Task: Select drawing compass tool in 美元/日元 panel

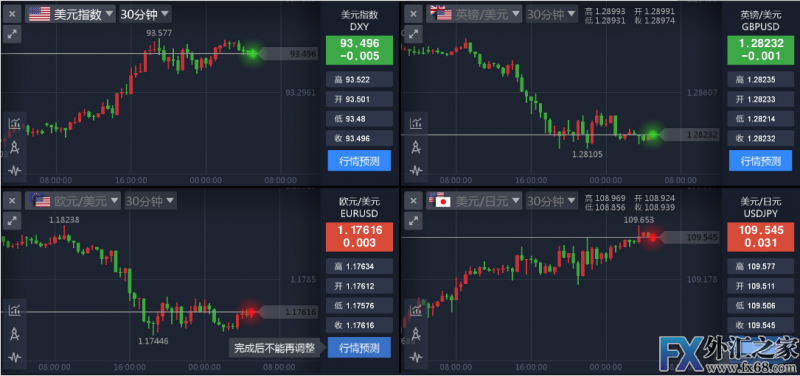Action: (416, 334)
